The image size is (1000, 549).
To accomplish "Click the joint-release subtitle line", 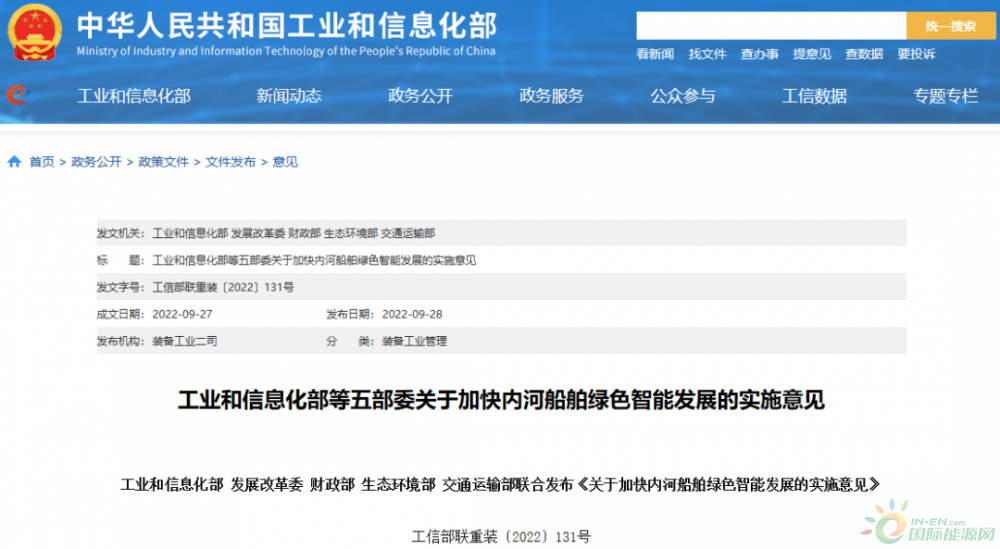I will (501, 485).
